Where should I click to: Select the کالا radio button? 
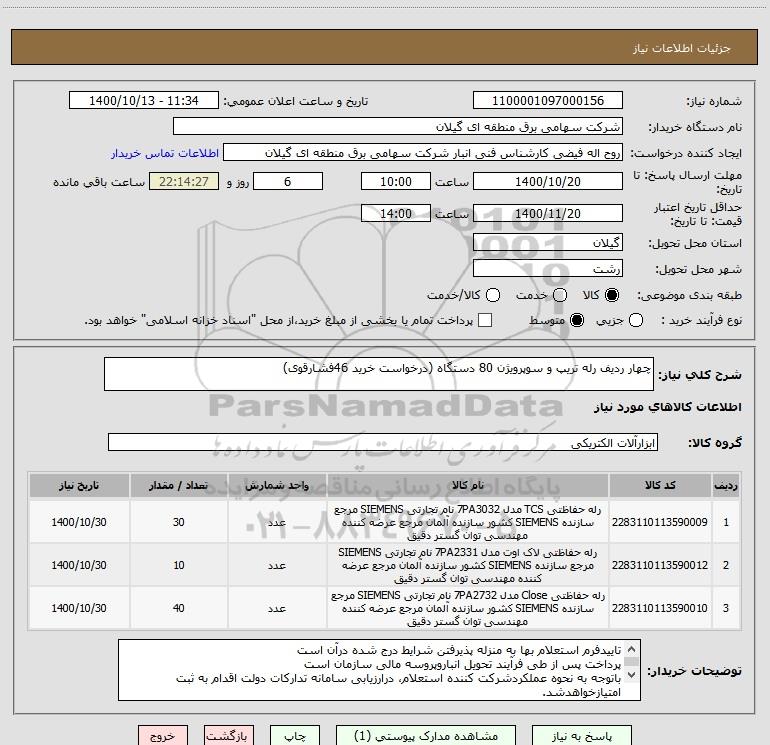(x=612, y=295)
